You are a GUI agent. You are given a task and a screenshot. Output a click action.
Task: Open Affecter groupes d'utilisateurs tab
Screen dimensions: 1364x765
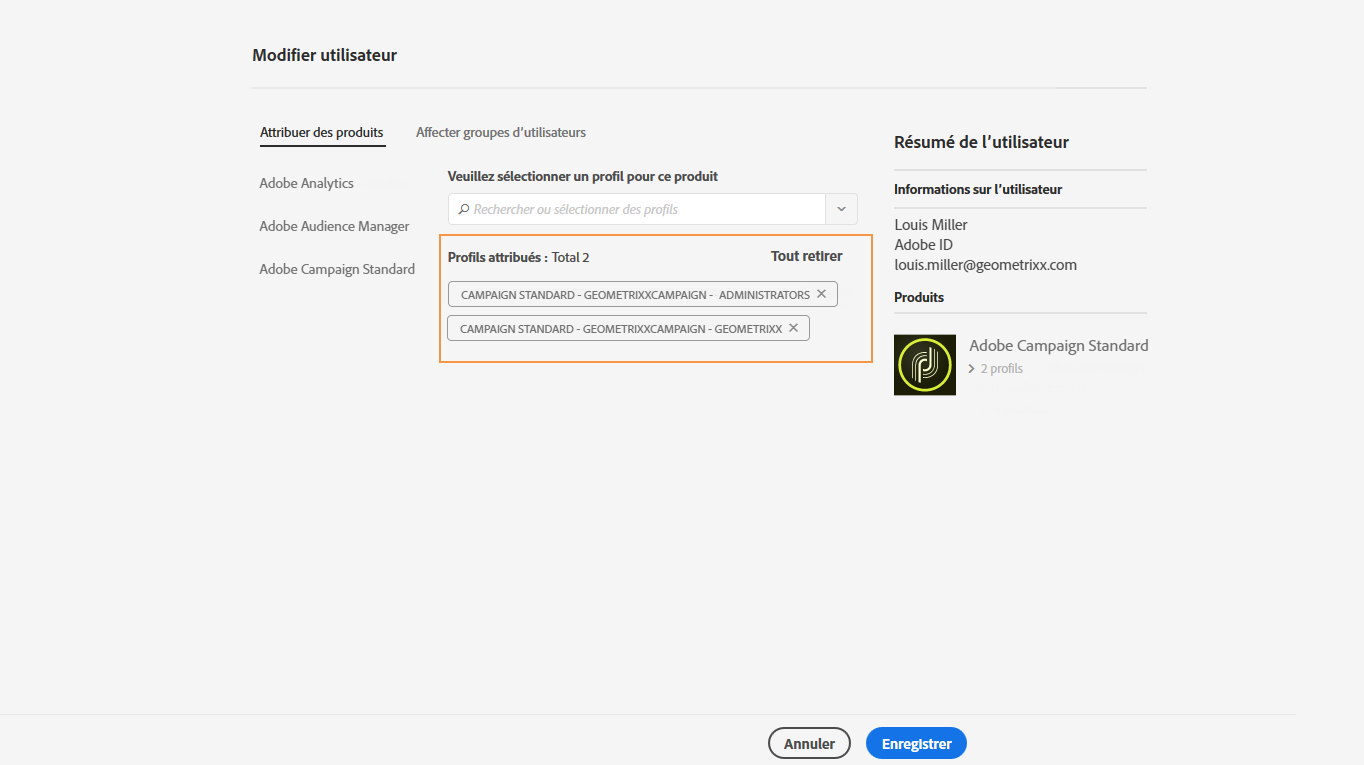(x=501, y=132)
